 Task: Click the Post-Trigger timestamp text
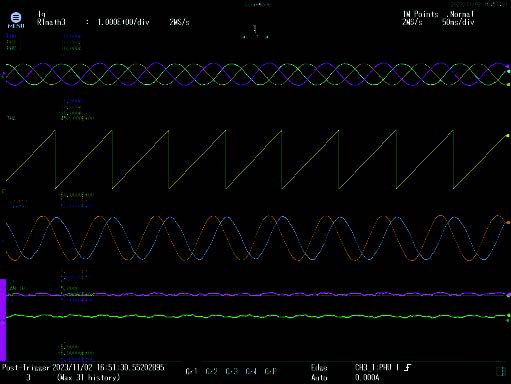[83, 367]
